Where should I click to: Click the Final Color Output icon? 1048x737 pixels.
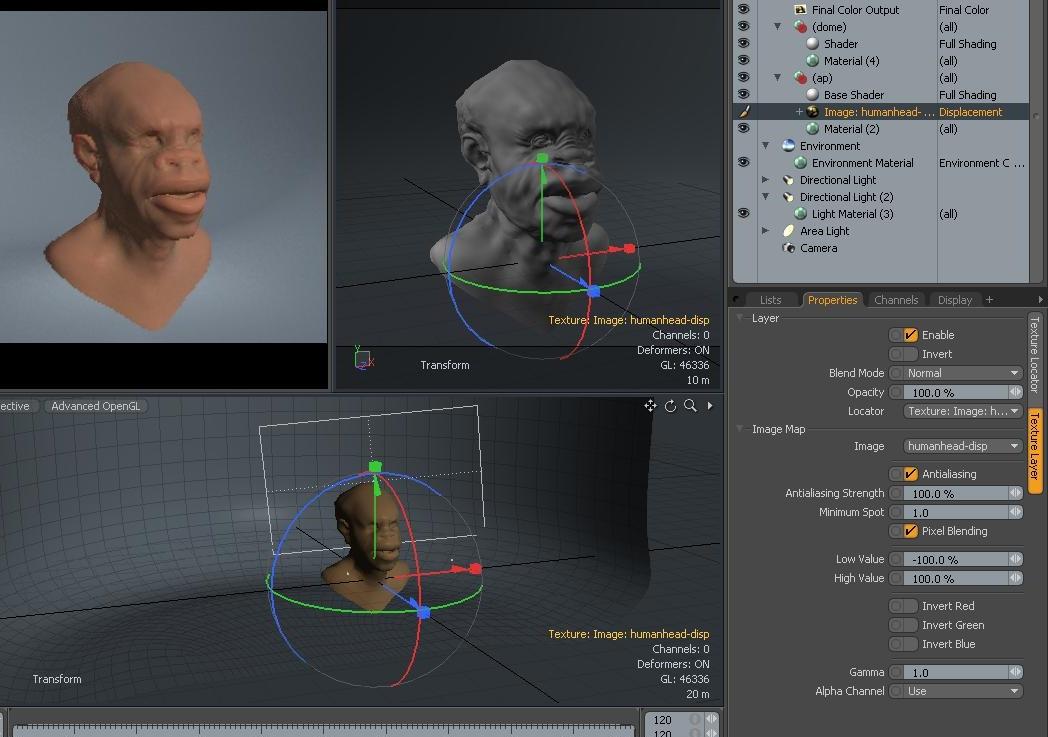(800, 10)
